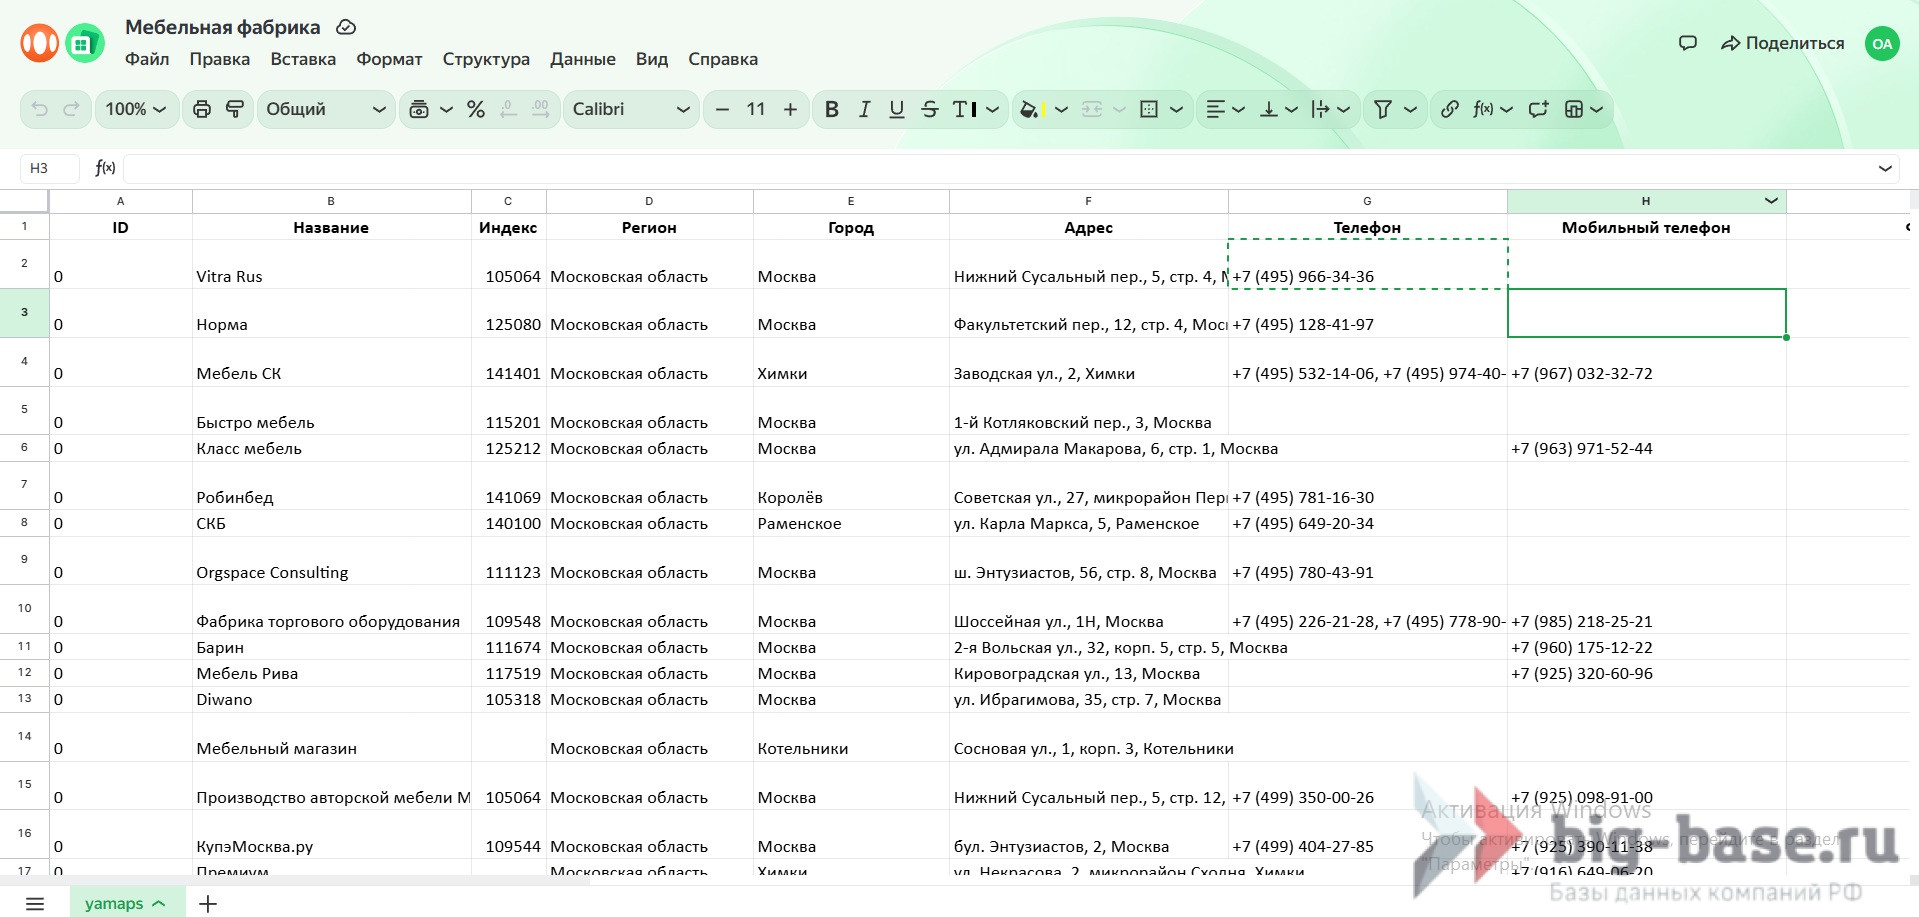The height and width of the screenshot is (917, 1919).
Task: Open the Данные menu
Action: [x=583, y=59]
